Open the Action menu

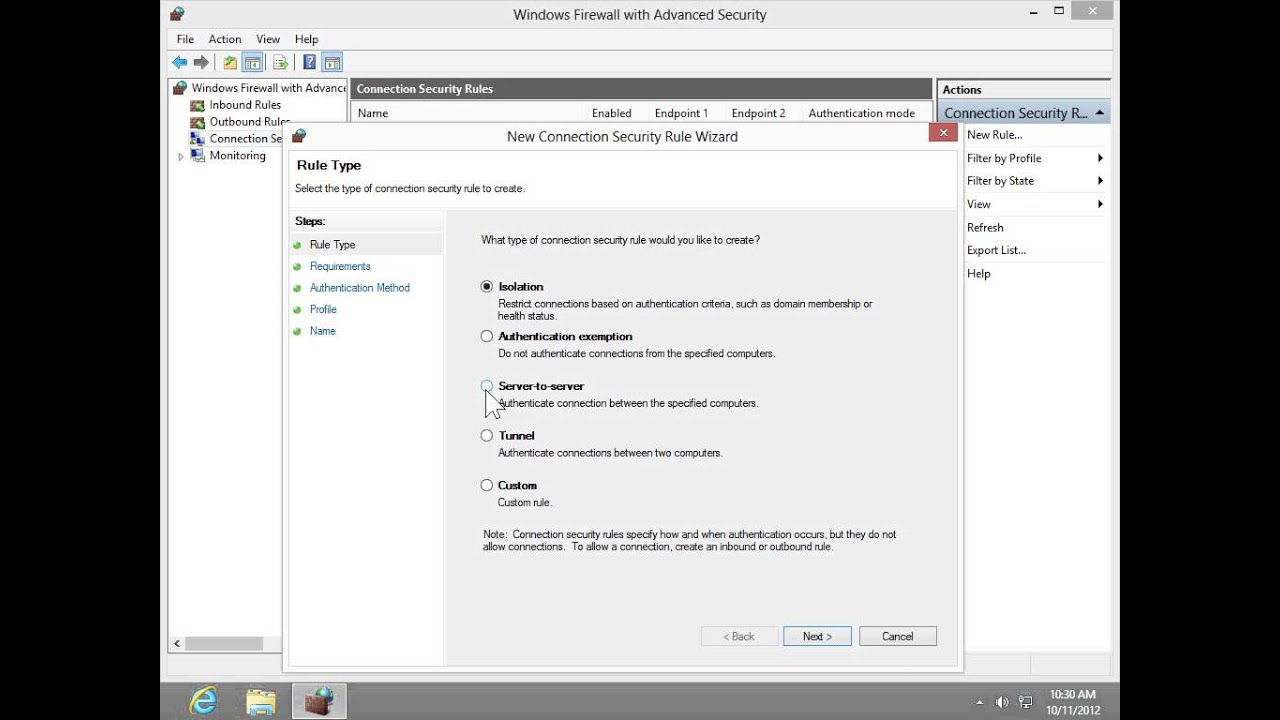pyautogui.click(x=225, y=39)
